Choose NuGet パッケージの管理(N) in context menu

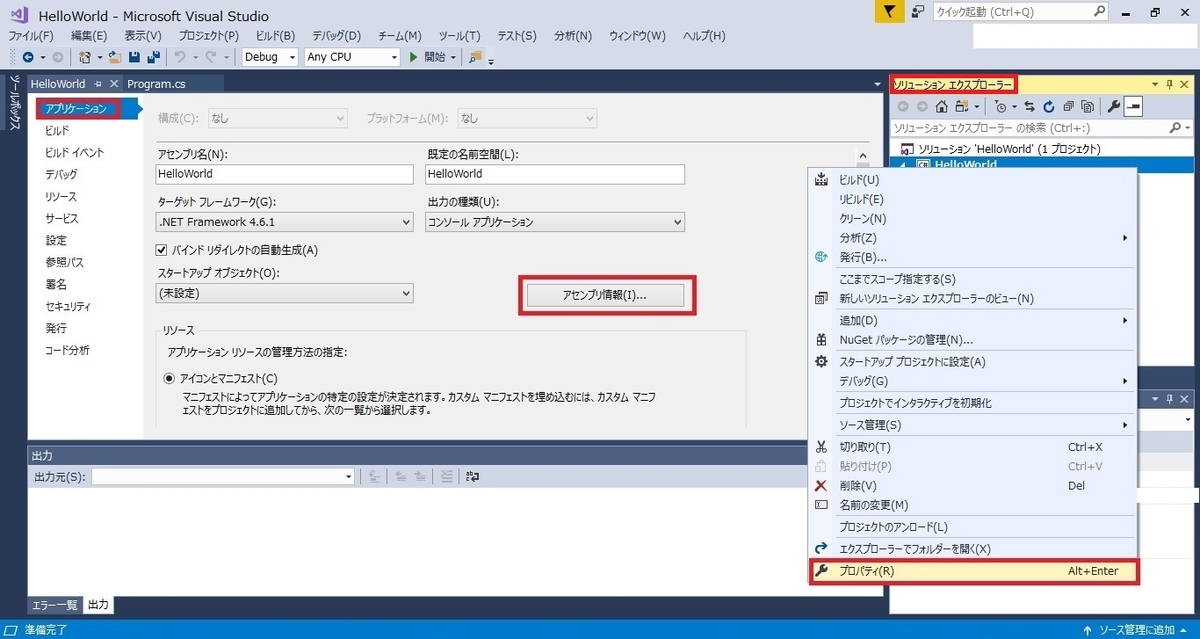coord(972,340)
